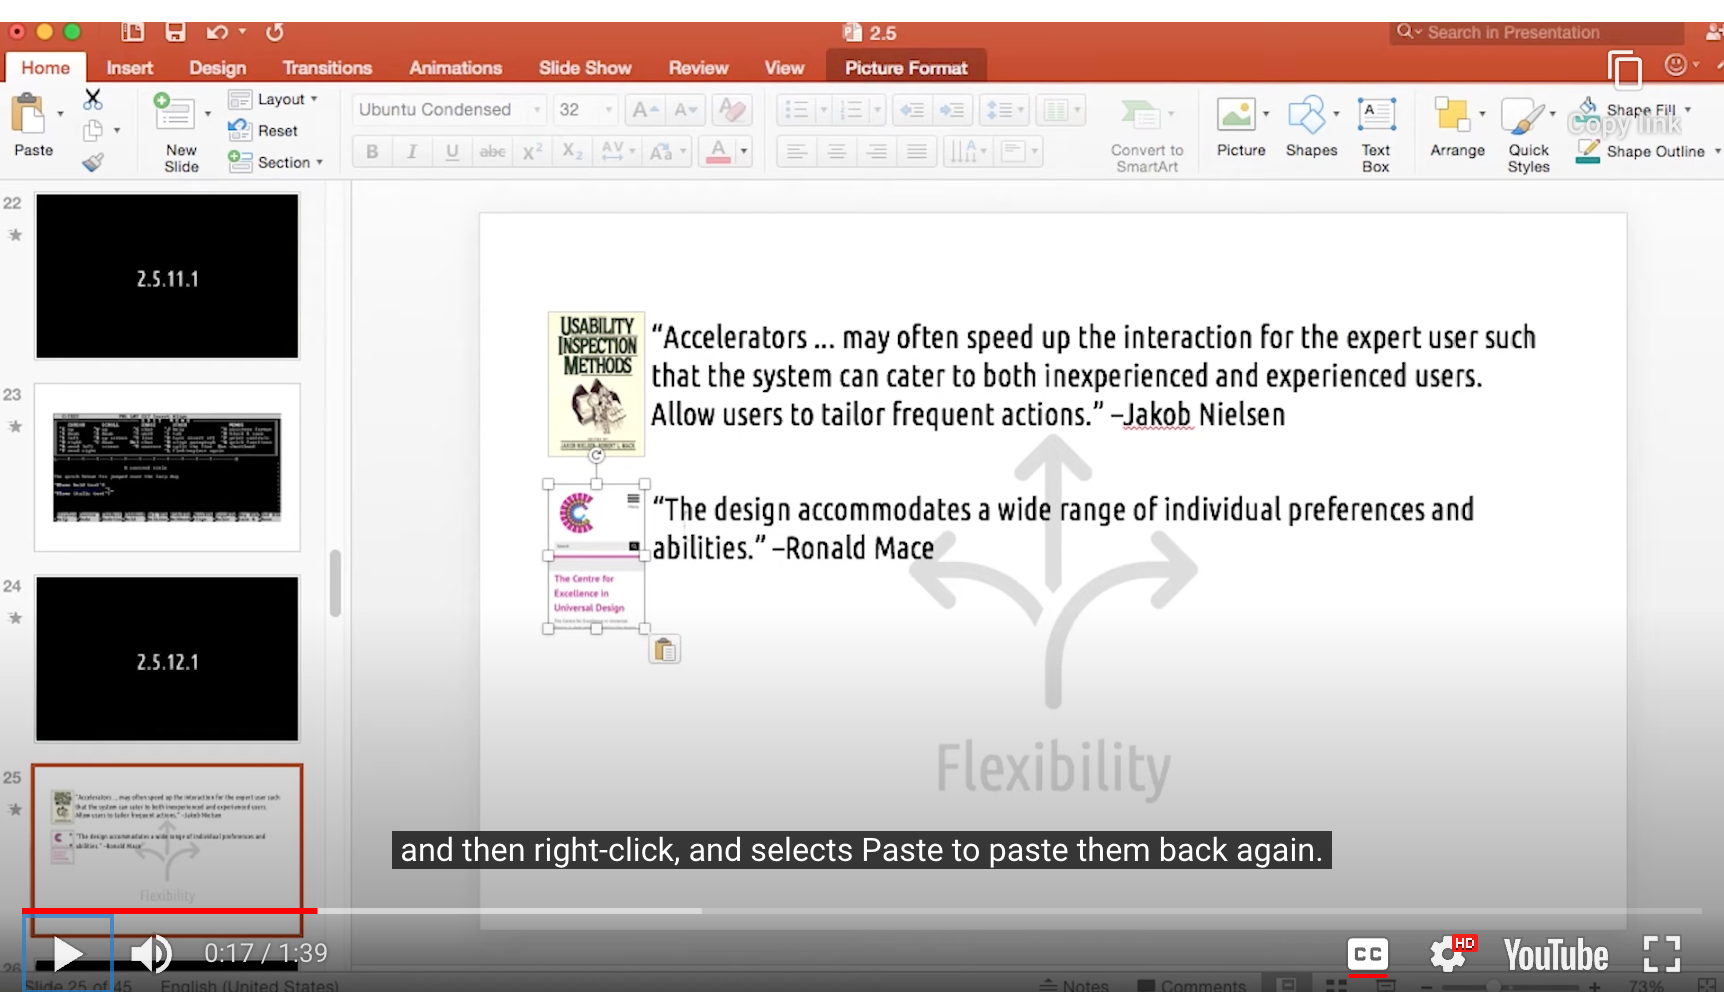Click the paste options clipboard on slide
This screenshot has width=1724, height=992.
pyautogui.click(x=665, y=650)
